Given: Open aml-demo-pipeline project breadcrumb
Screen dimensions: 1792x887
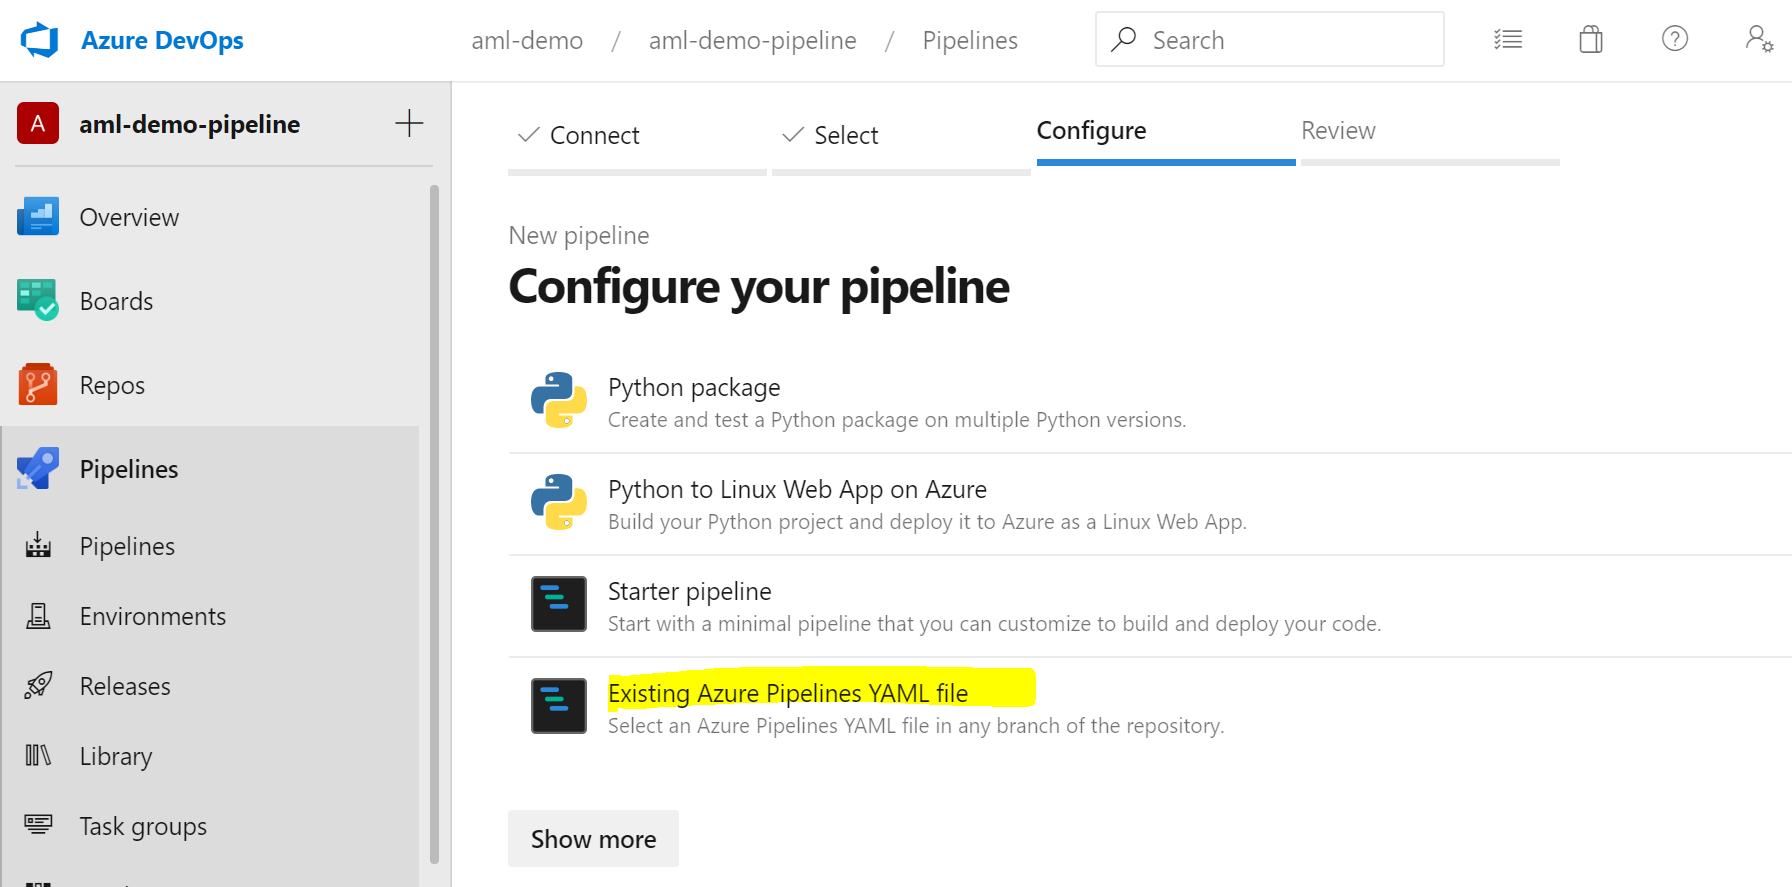Looking at the screenshot, I should 752,40.
